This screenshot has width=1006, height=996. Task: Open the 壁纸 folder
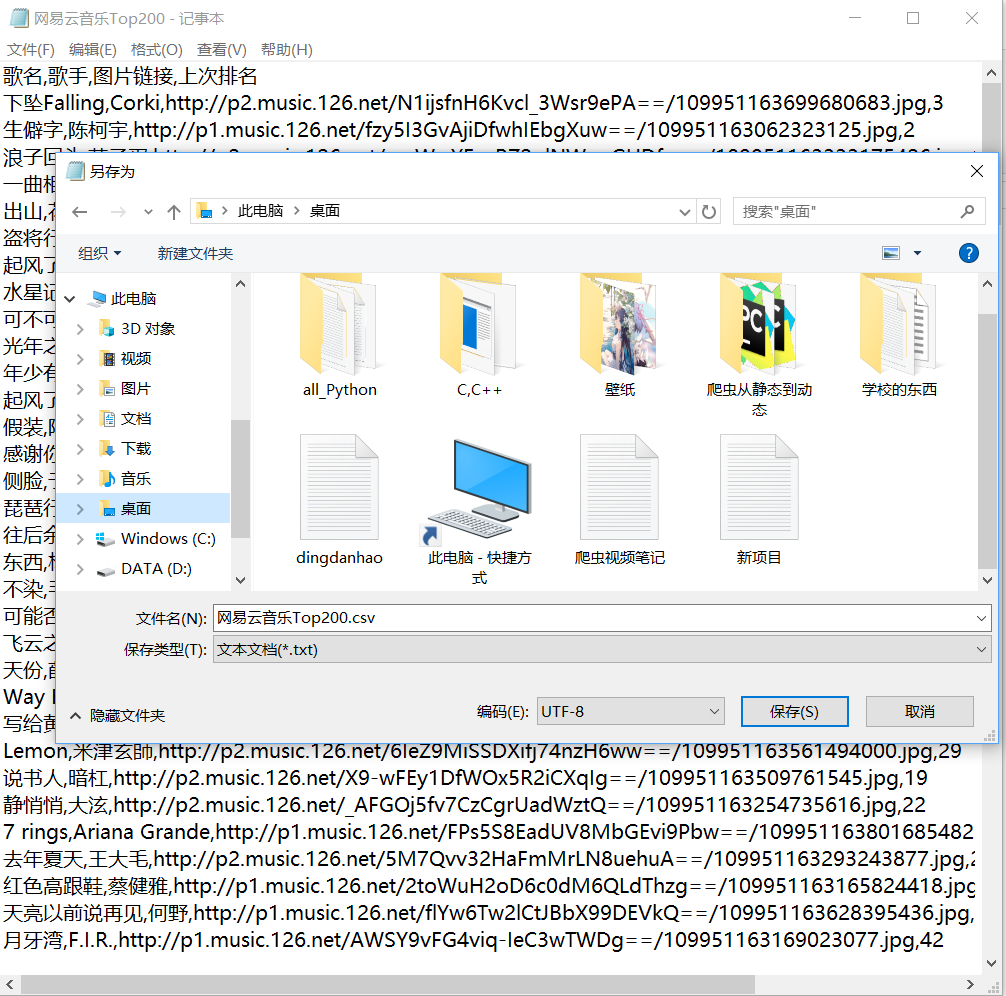[619, 335]
